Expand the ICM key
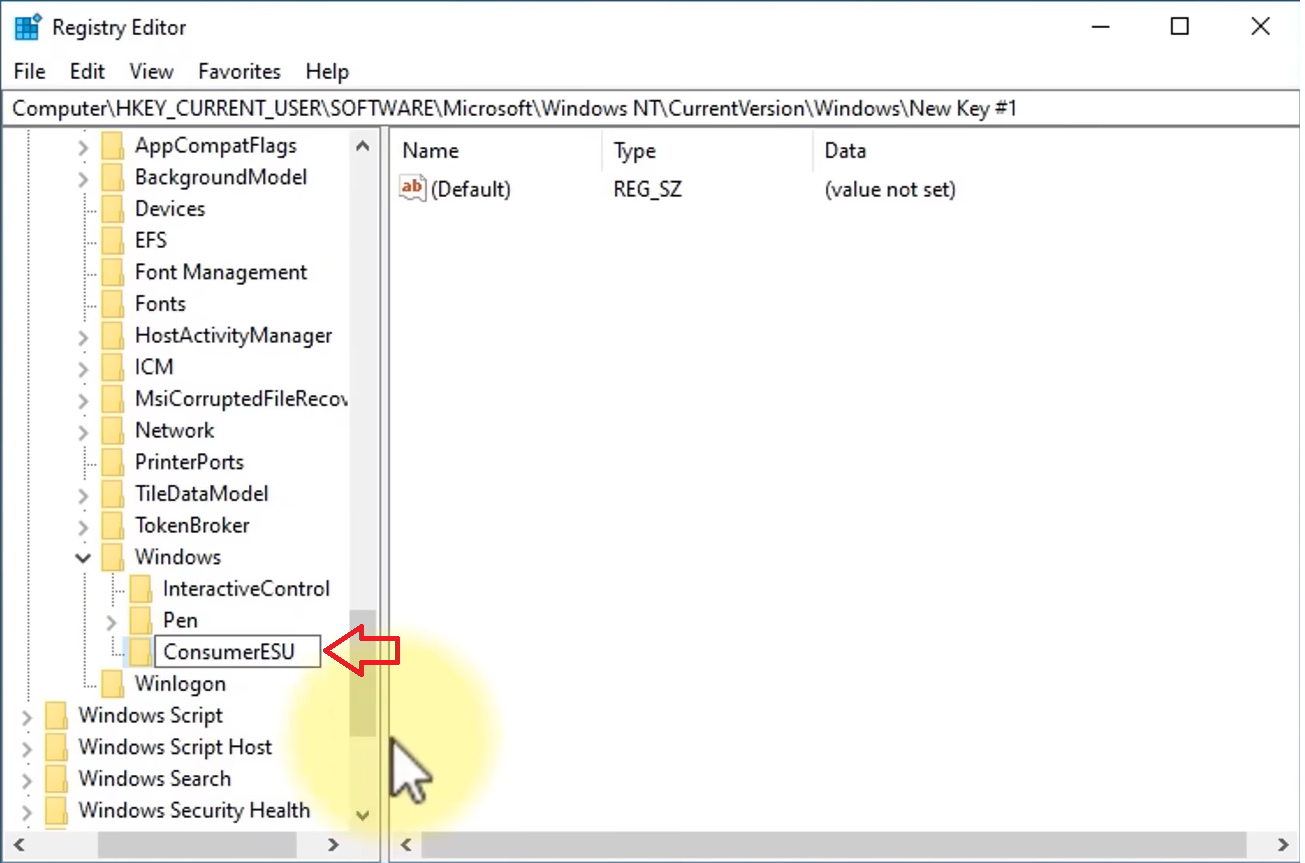The image size is (1305, 863). (x=83, y=369)
